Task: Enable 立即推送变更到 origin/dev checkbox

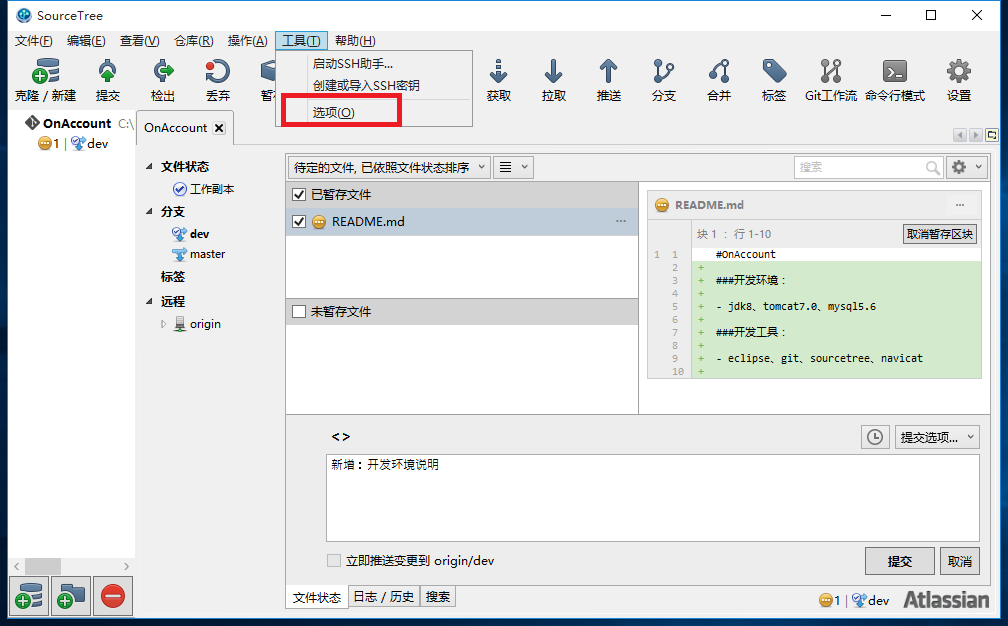Action: click(334, 560)
